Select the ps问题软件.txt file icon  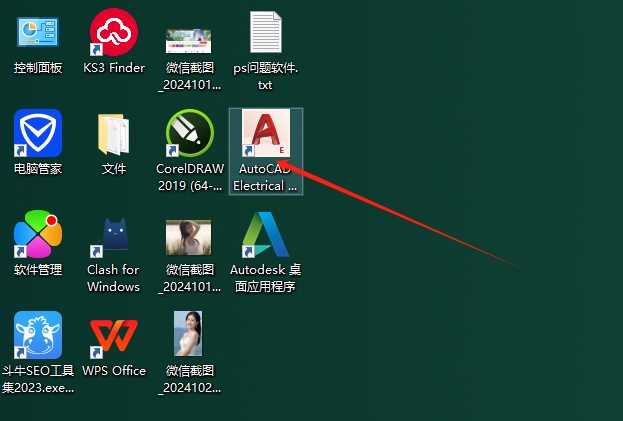pos(266,32)
